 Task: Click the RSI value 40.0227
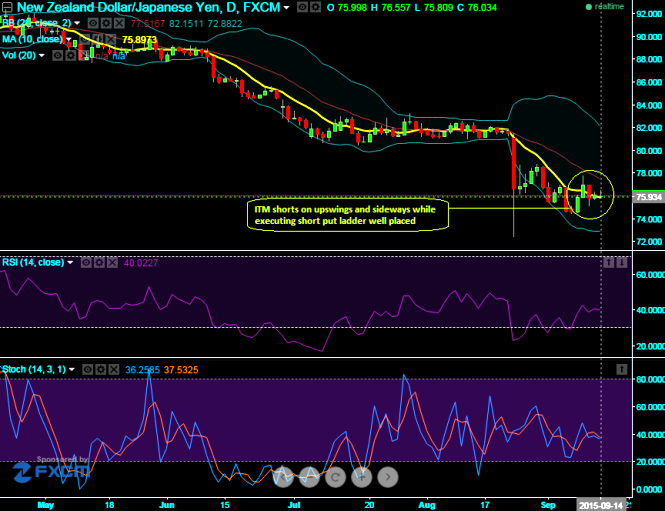coord(141,263)
